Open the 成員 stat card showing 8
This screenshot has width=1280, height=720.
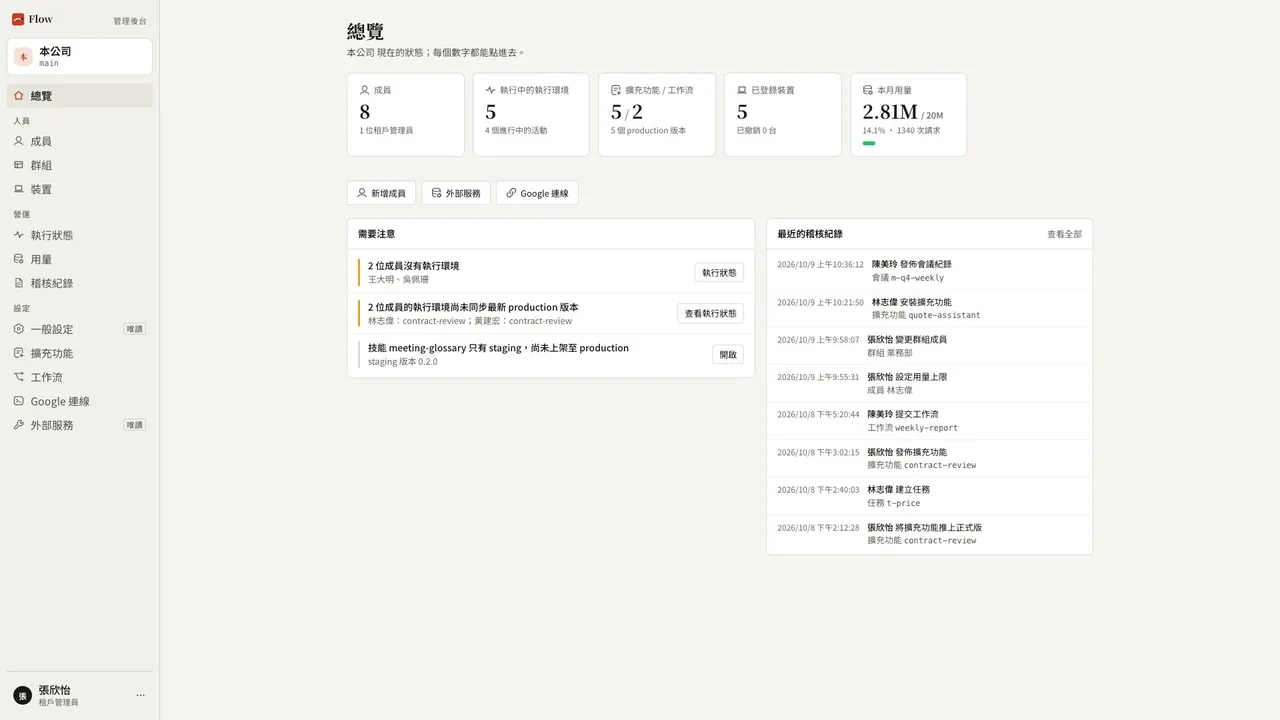pos(405,115)
